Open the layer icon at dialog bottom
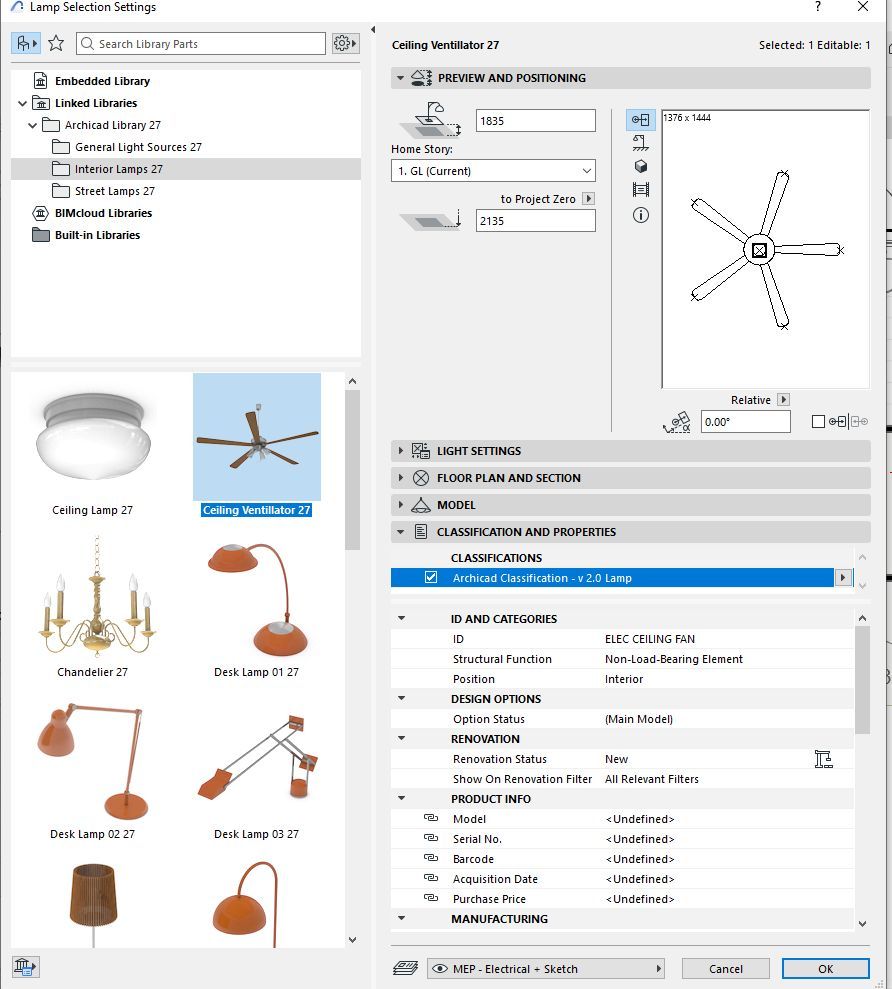 tap(405, 968)
